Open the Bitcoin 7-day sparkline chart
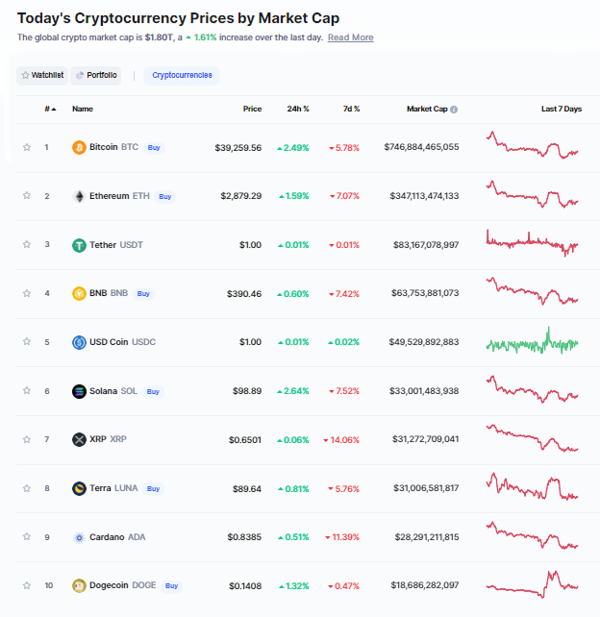The width and height of the screenshot is (600, 617). coord(532,145)
